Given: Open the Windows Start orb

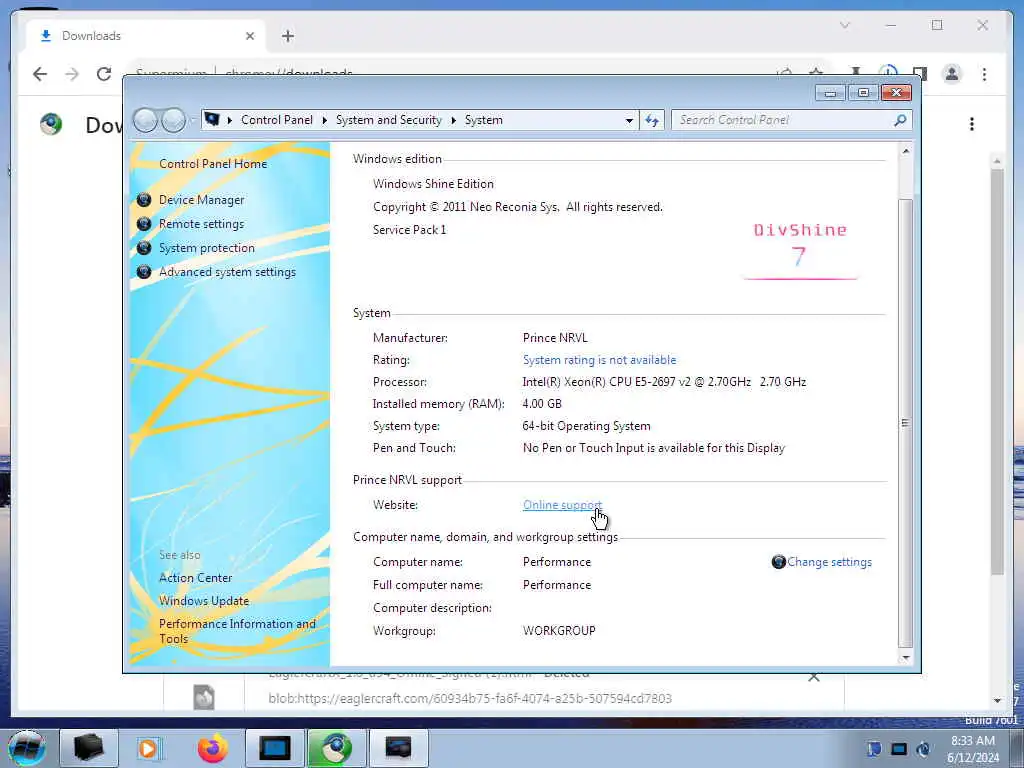Looking at the screenshot, I should coord(27,748).
